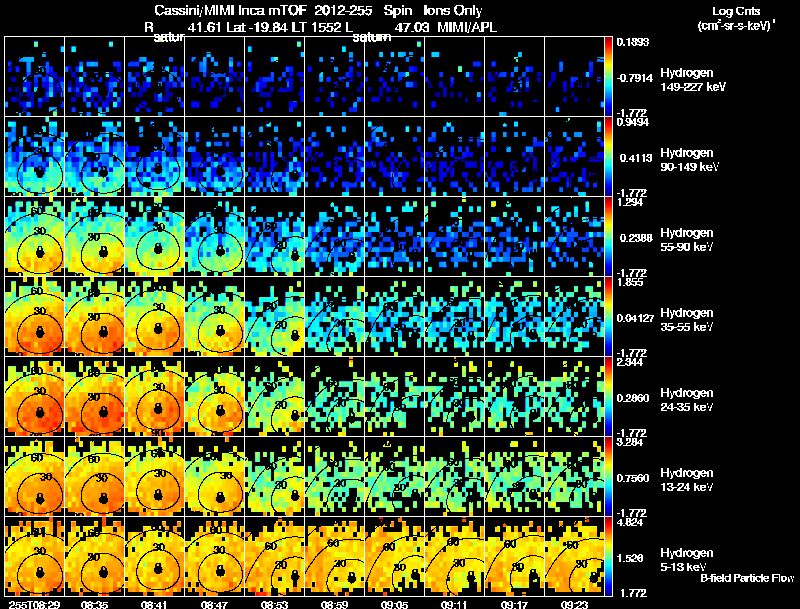Screen dimensions: 800x609
Task: Select the '1.855' colorbar value
Action: [x=630, y=282]
